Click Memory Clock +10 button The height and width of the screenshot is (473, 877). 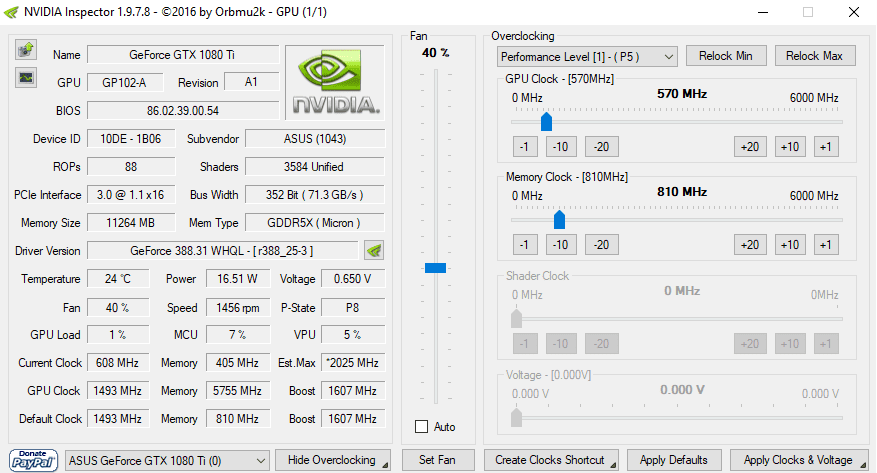(x=790, y=245)
